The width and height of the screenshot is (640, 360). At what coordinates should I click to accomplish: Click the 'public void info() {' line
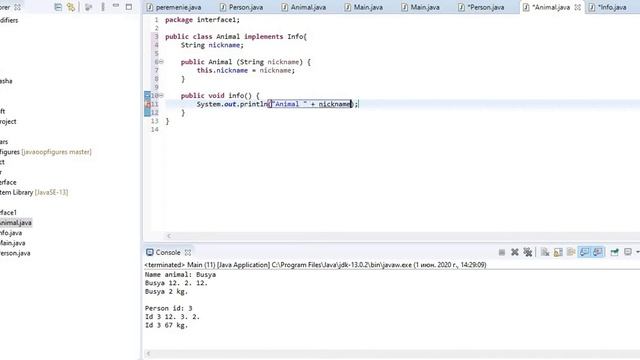(x=220, y=96)
